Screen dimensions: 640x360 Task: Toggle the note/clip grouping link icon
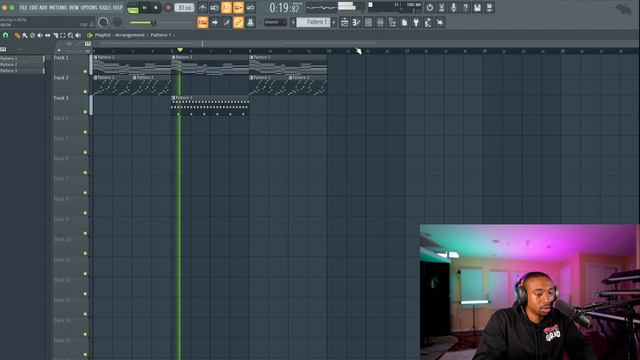click(238, 22)
